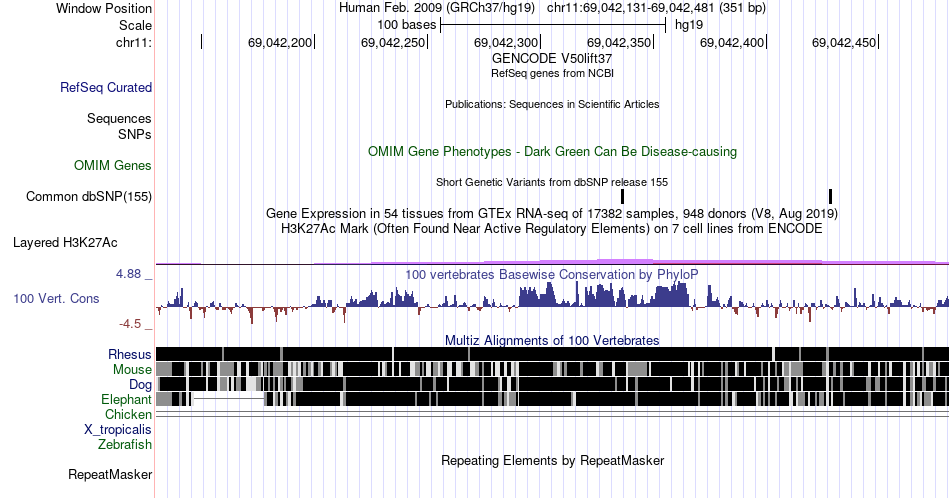Click the 100 vertebrates Basewise Conservation title

click(x=552, y=274)
